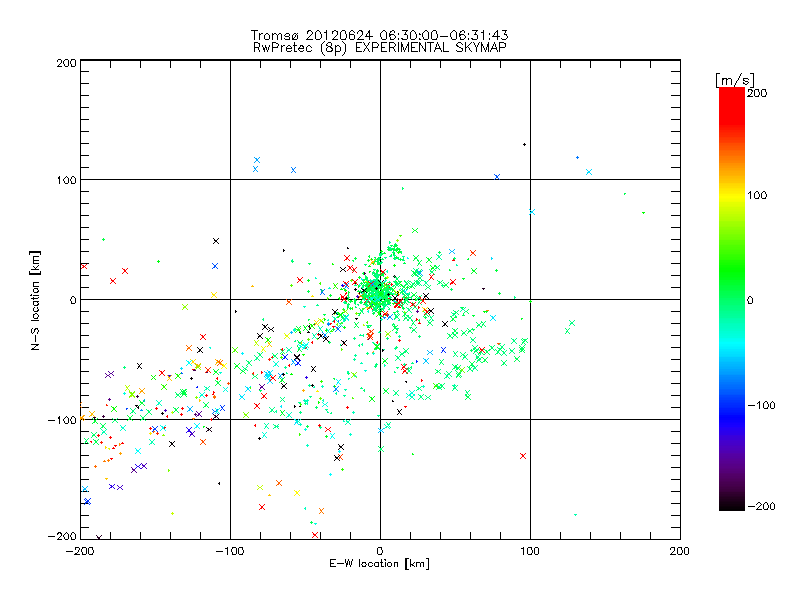800x600 pixels.
Task: Click the x-axis tick label '-200'
Action: [x=80, y=551]
